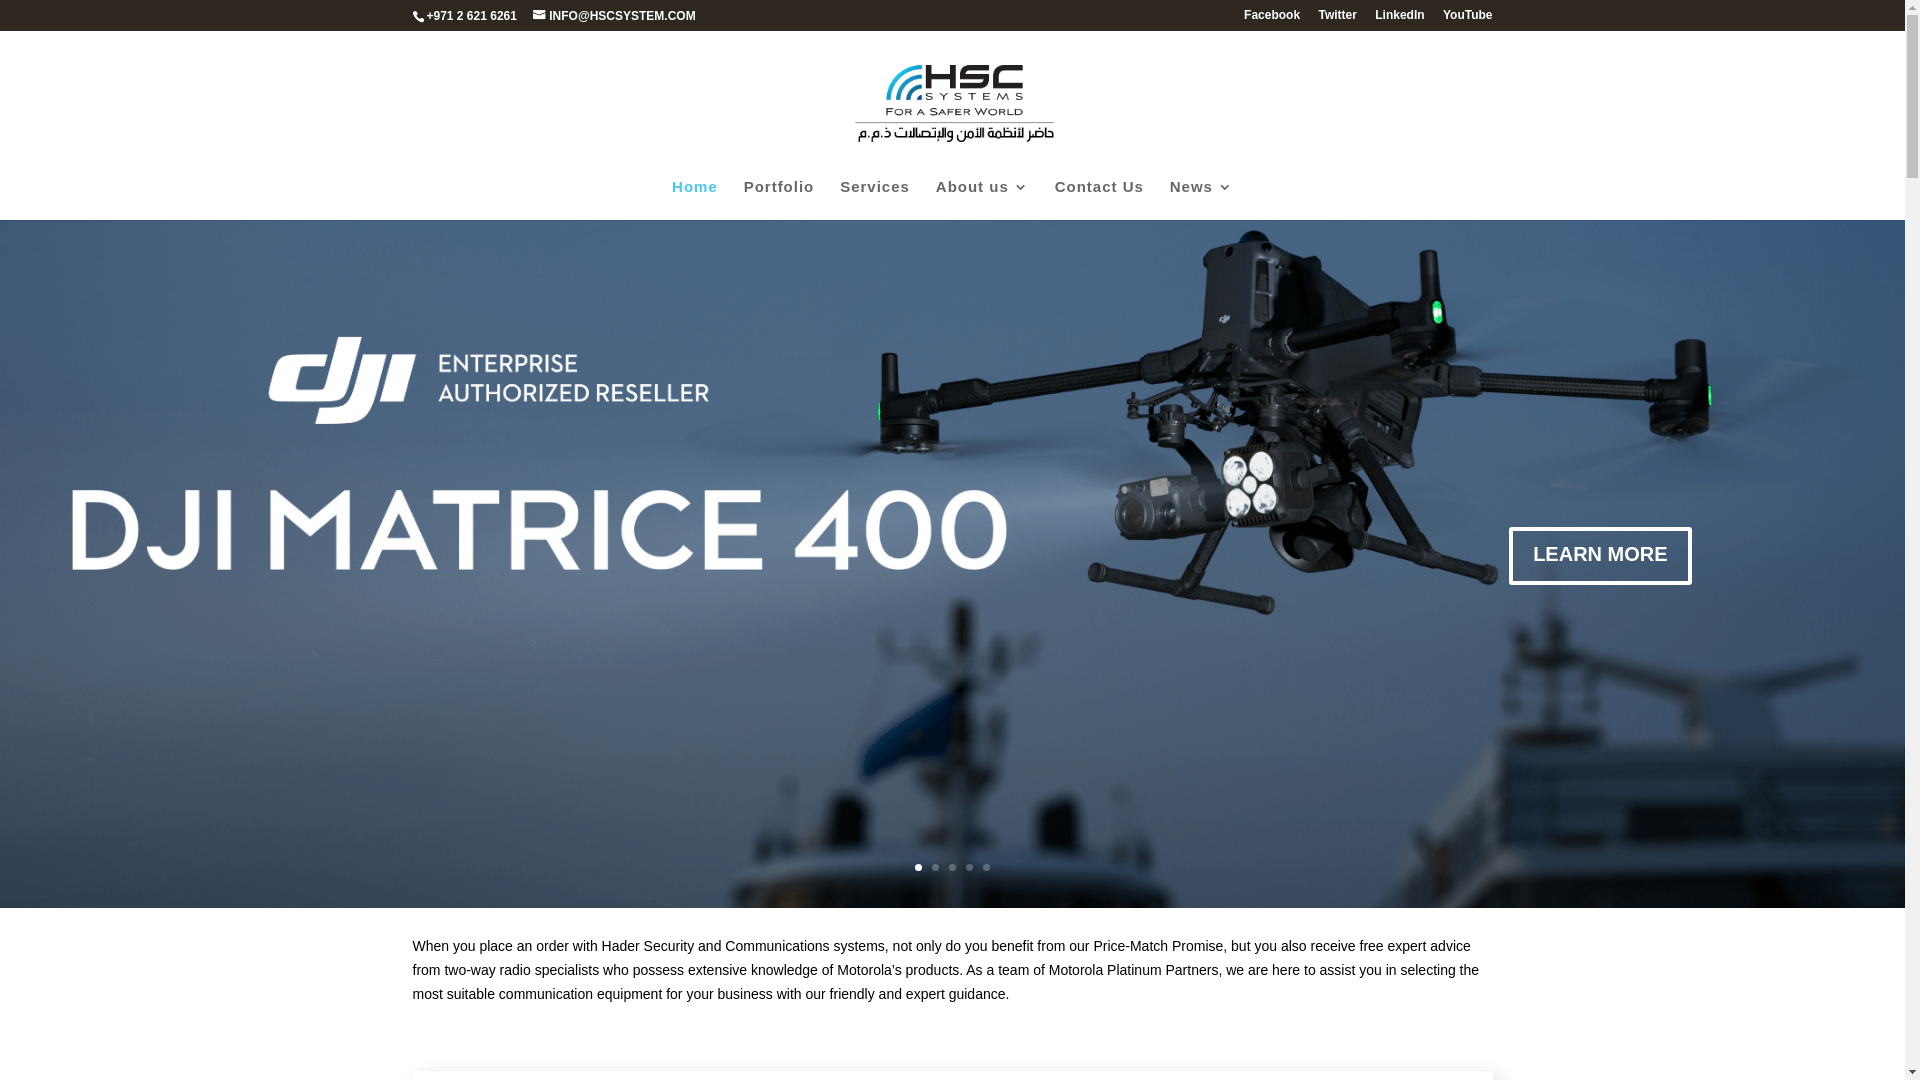
Task: Open the Twitter link
Action: [x=1337, y=15]
